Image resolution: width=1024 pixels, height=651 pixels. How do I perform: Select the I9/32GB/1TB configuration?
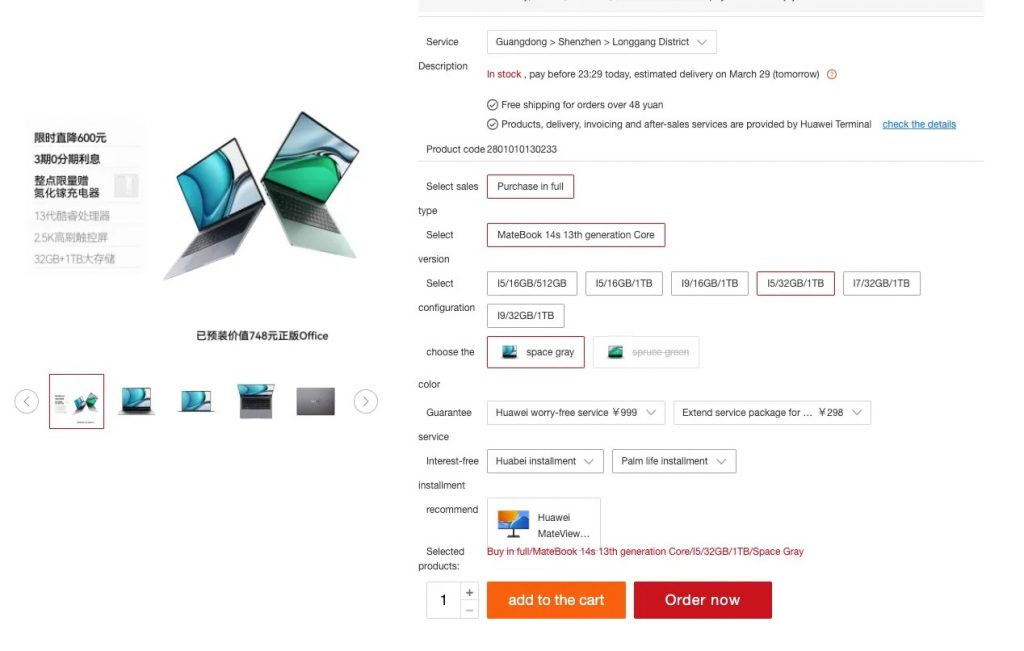[525, 315]
